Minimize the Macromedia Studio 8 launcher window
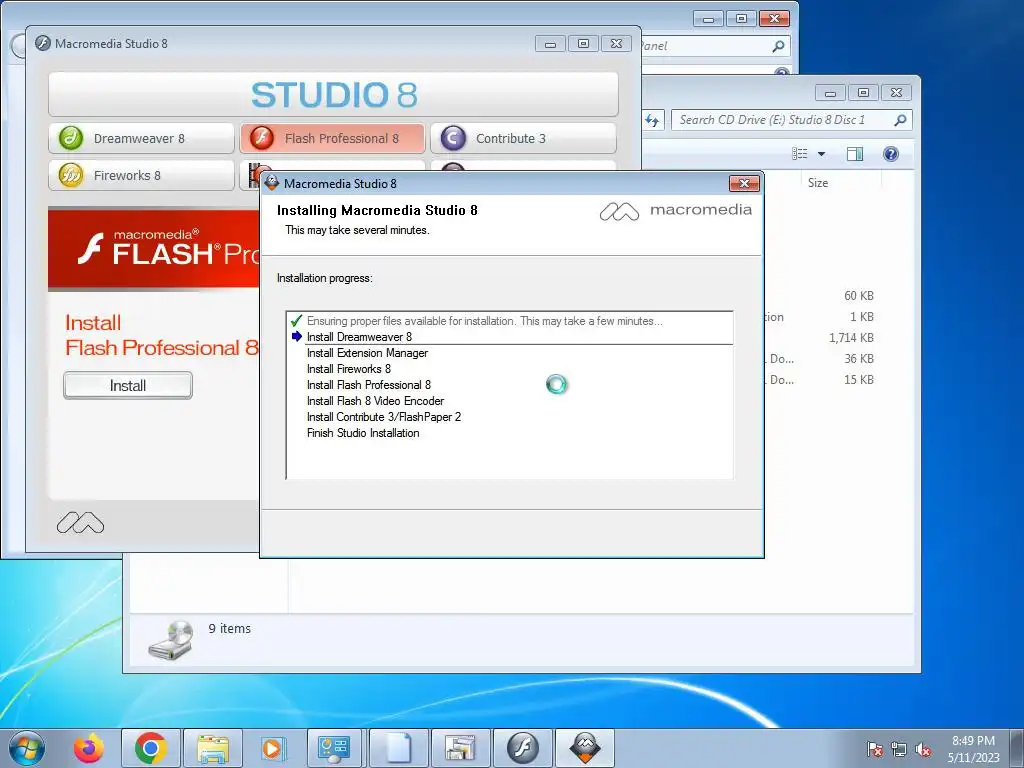The height and width of the screenshot is (768, 1024). pos(551,44)
